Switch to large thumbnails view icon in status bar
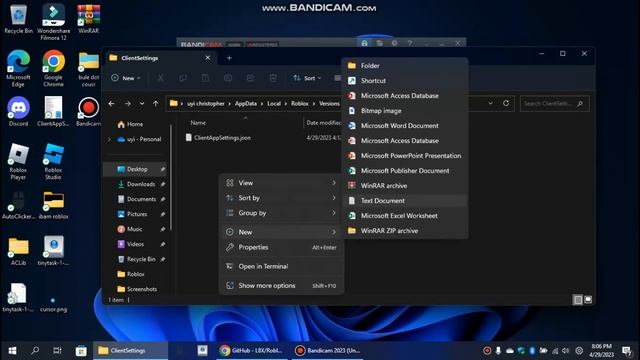The height and width of the screenshot is (360, 640). [588, 300]
